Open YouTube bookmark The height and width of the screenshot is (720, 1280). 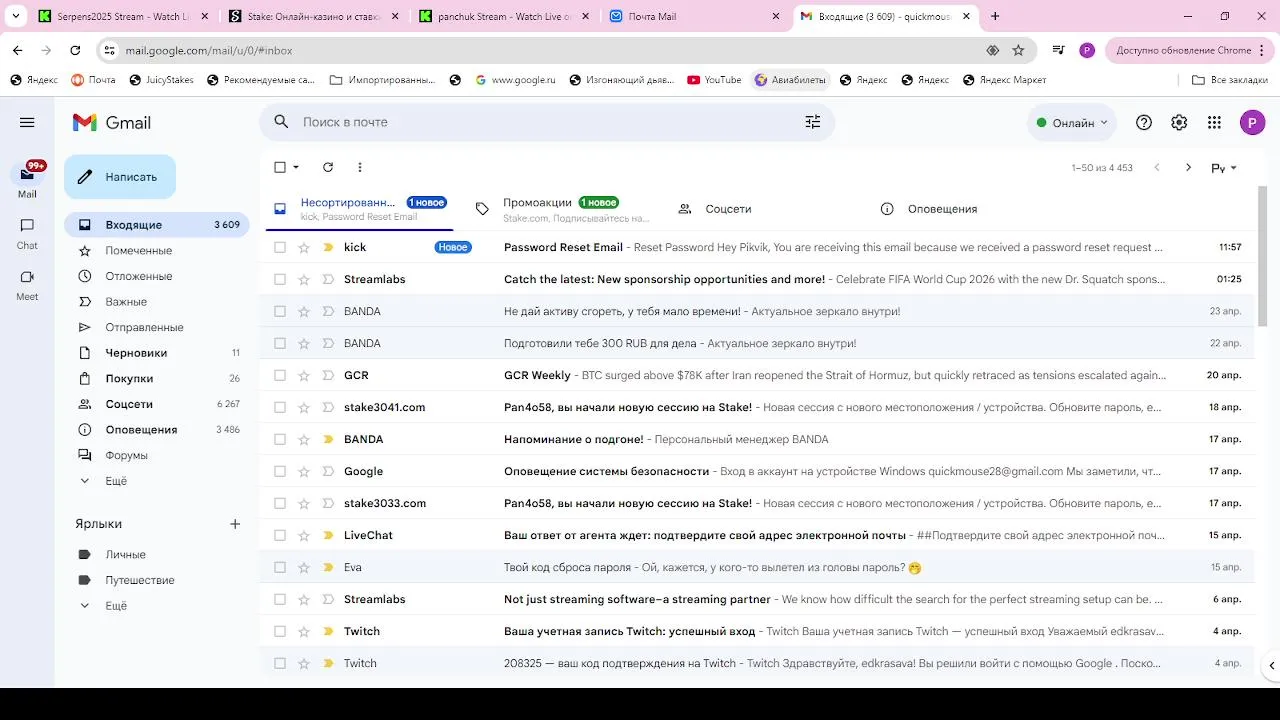714,80
